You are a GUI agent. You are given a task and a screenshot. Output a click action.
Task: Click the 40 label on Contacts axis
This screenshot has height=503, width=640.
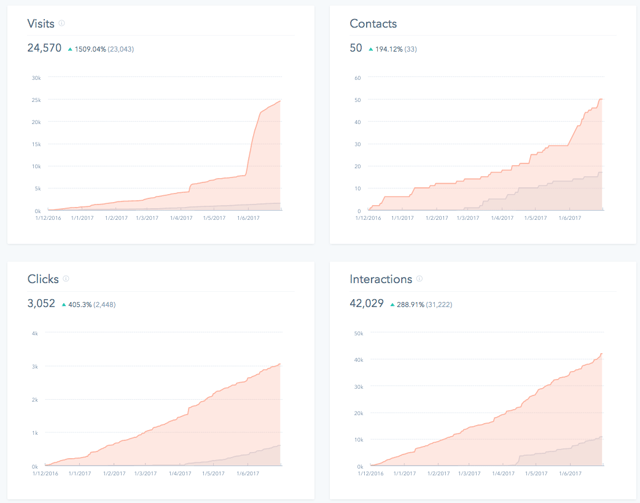[x=358, y=122]
